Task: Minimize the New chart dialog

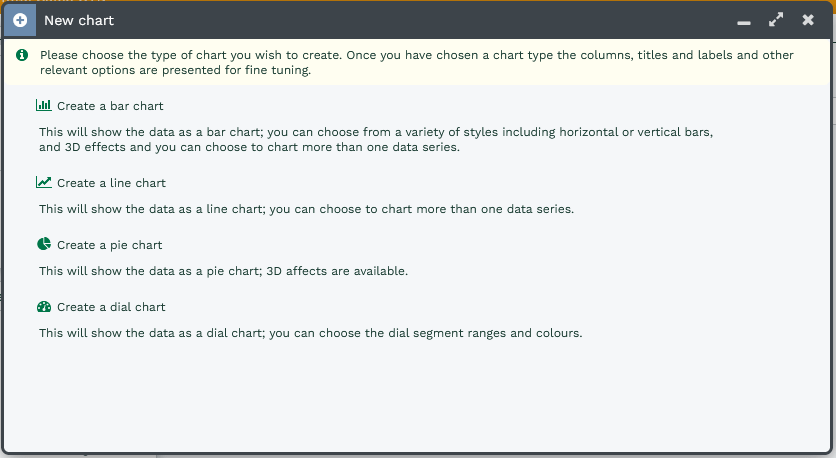Action: pos(744,21)
